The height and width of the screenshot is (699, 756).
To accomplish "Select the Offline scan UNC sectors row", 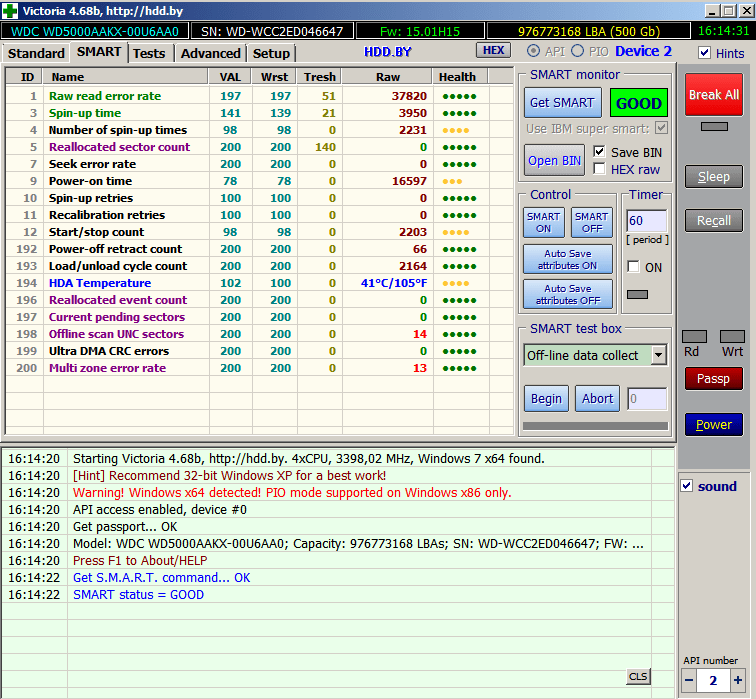I will click(x=259, y=334).
